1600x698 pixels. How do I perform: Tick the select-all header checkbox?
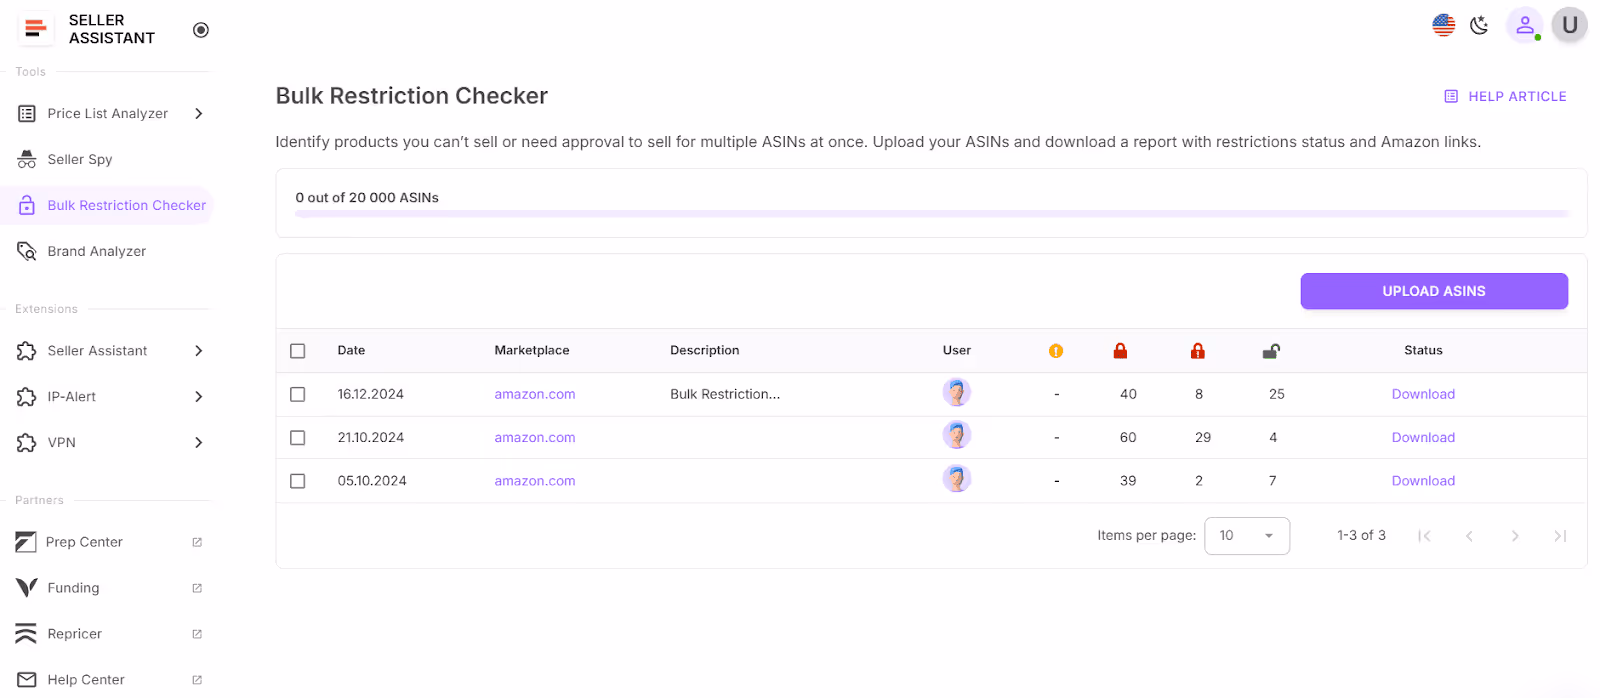click(x=297, y=351)
